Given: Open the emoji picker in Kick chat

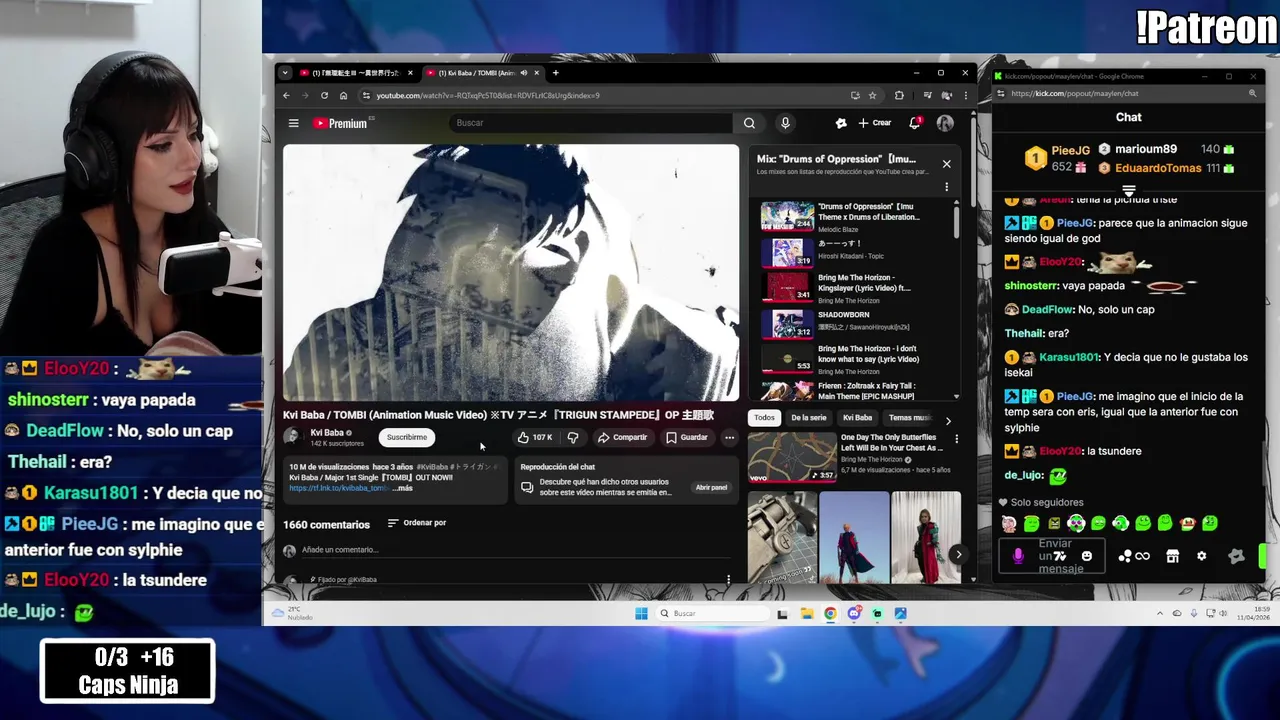Looking at the screenshot, I should pos(1087,556).
